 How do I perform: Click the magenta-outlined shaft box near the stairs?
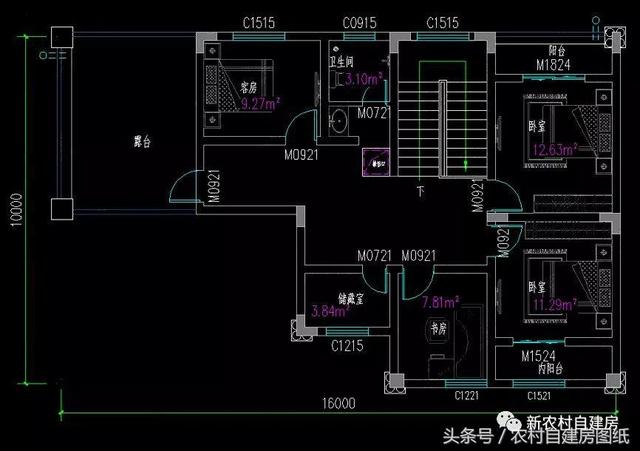tap(377, 164)
